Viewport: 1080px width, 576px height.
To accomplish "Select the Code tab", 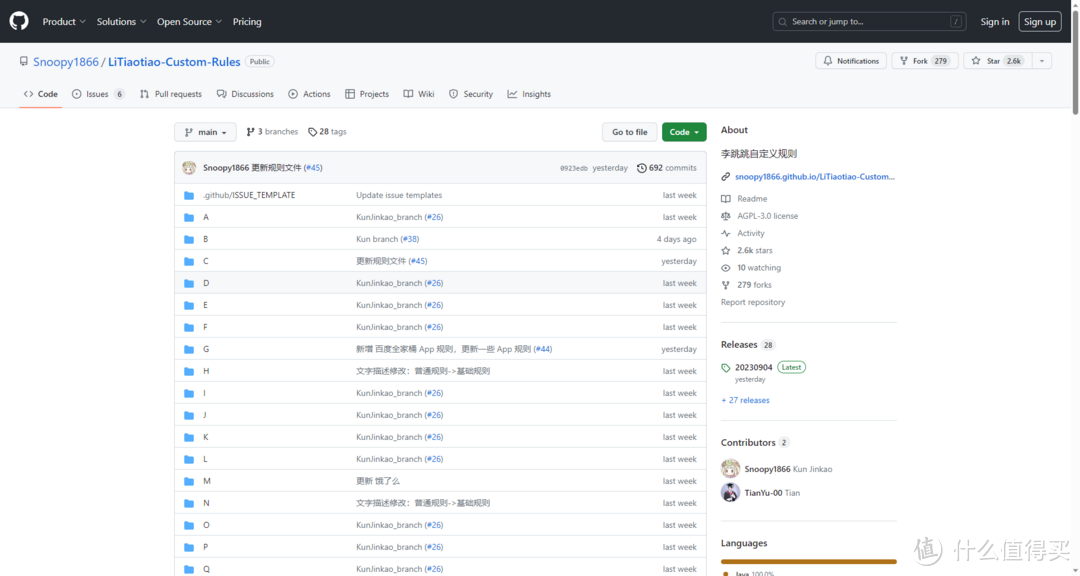I will (x=41, y=94).
